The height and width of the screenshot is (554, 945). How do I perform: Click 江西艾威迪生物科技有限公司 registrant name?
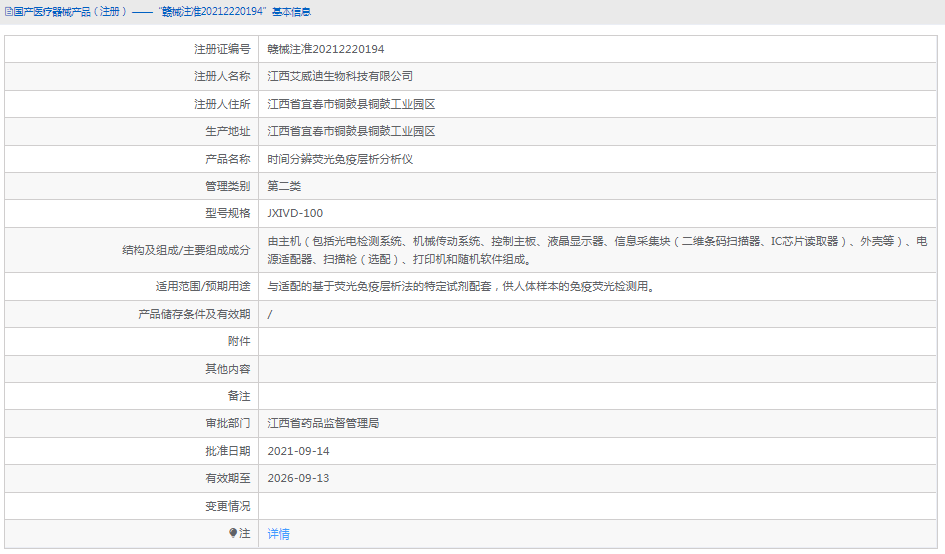point(340,77)
